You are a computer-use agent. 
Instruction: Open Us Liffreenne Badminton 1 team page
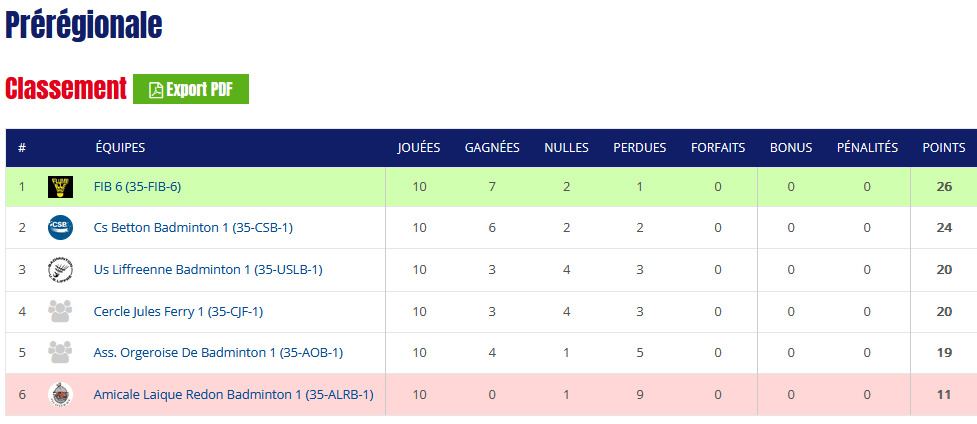208,269
